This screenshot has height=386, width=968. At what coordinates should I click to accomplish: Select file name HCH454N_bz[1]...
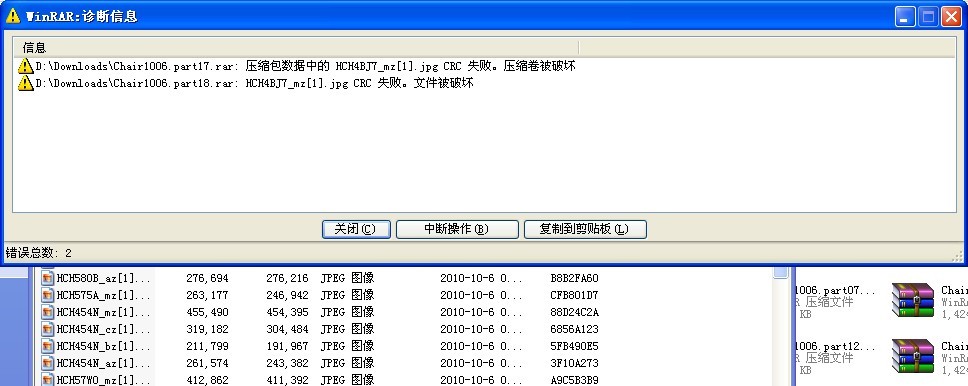(104, 346)
